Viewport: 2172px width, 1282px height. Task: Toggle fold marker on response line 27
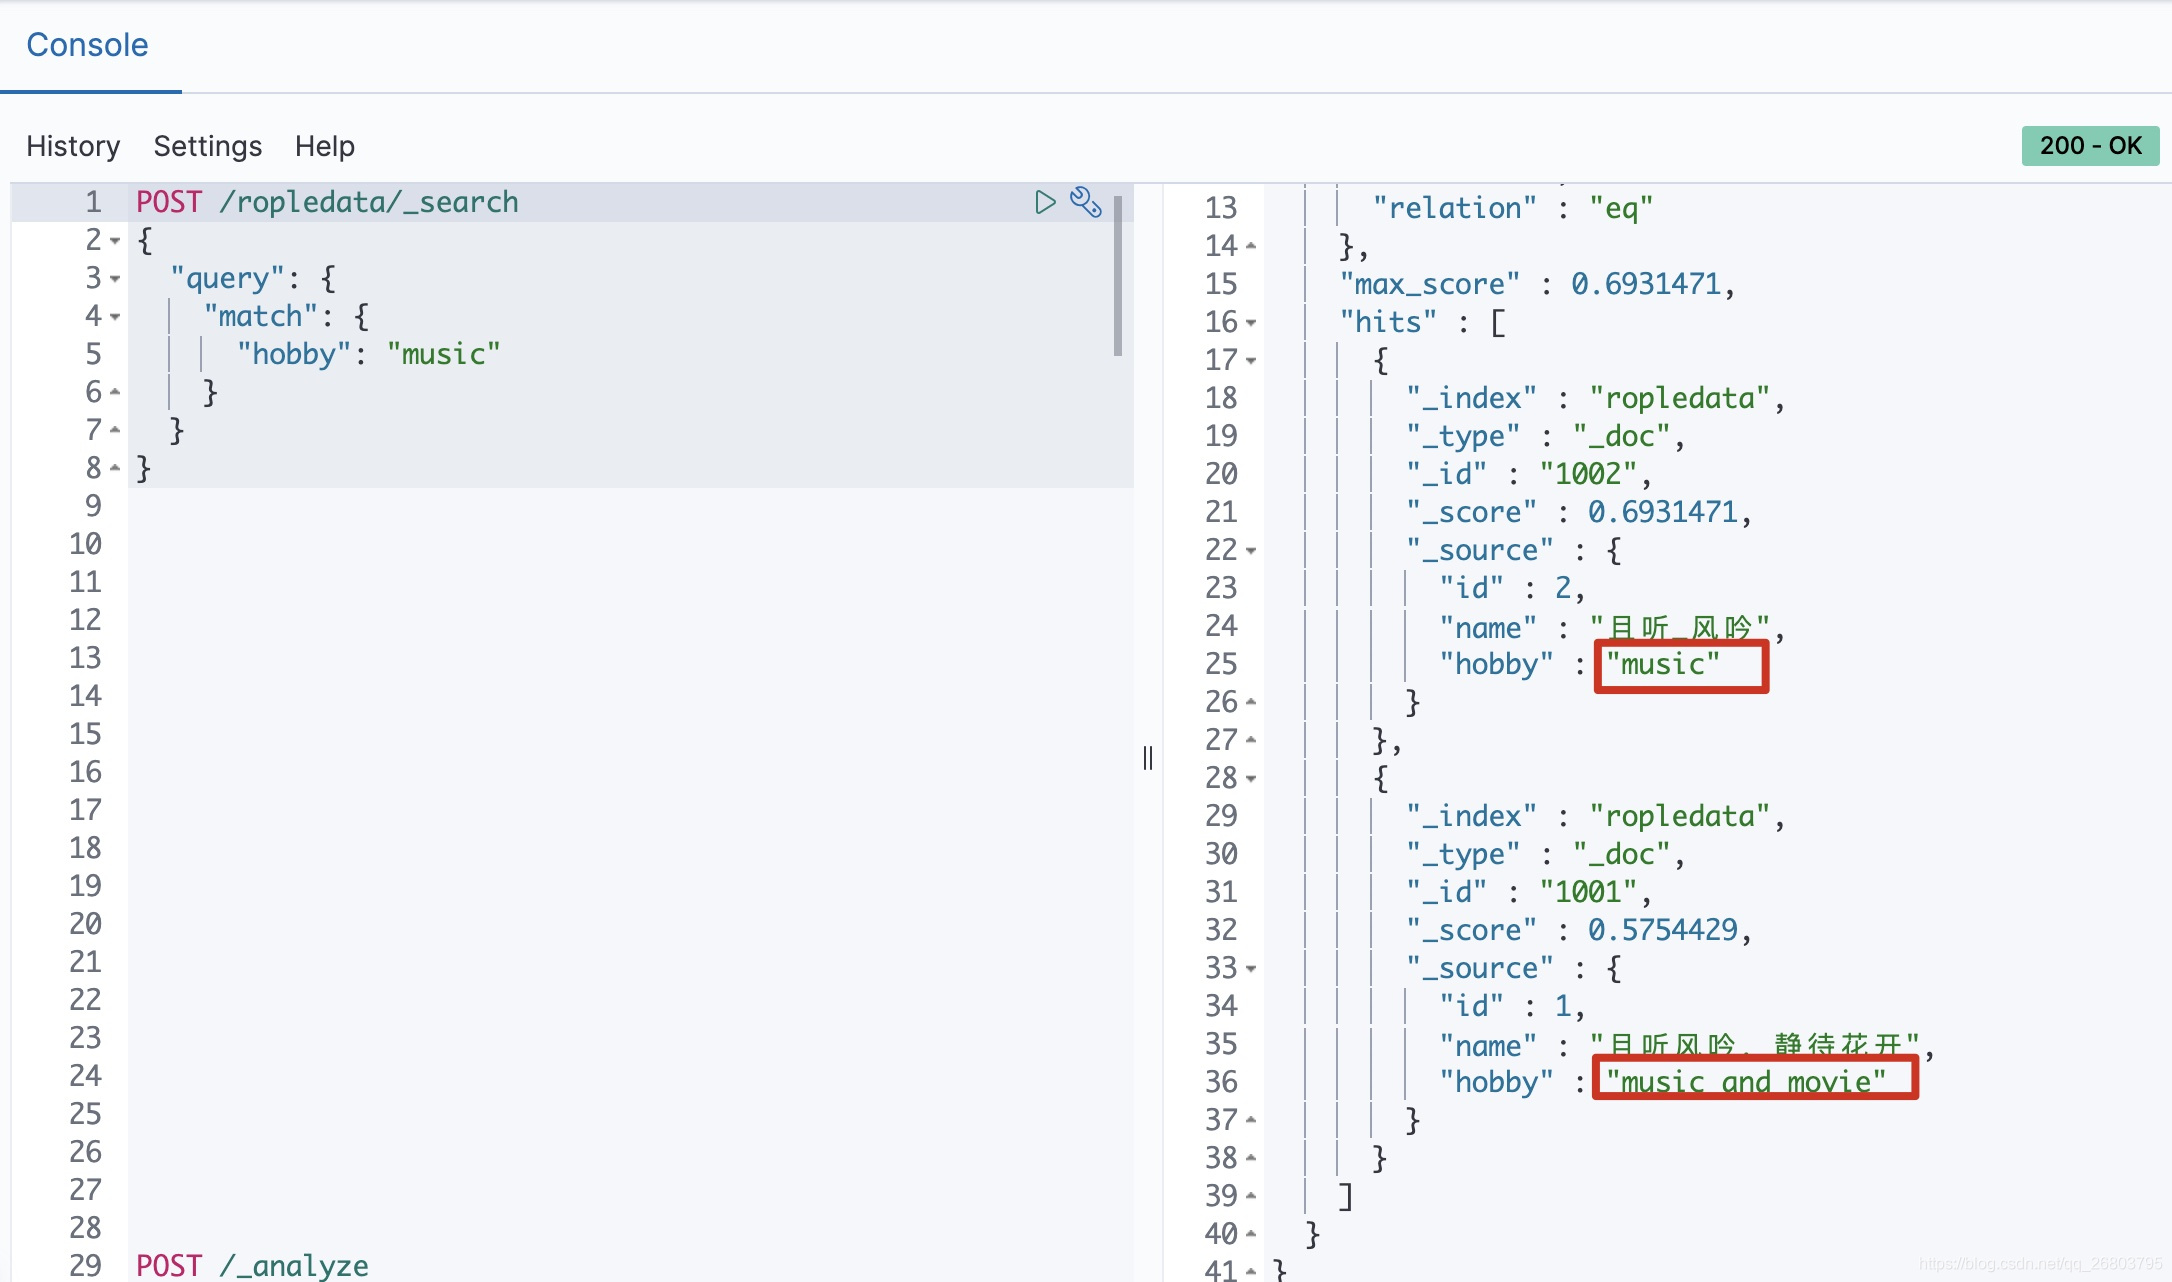[x=1251, y=740]
